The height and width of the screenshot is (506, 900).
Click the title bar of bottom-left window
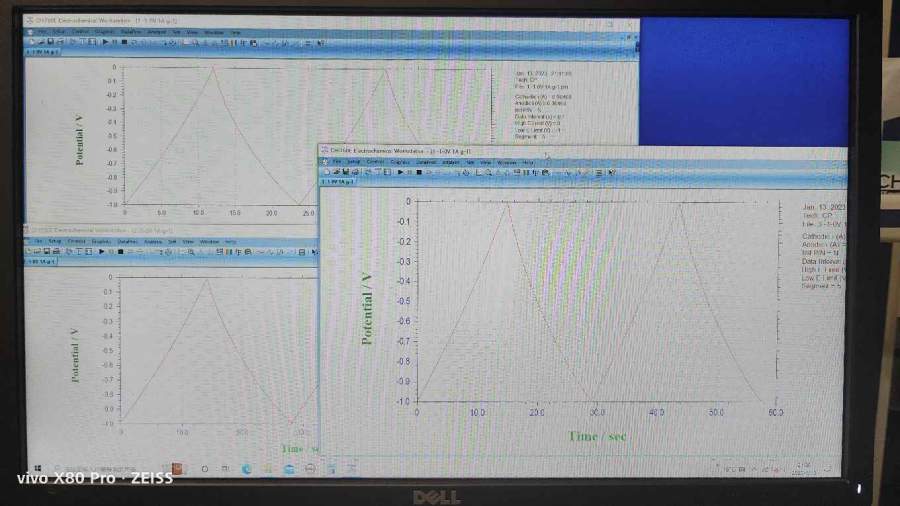click(x=150, y=229)
